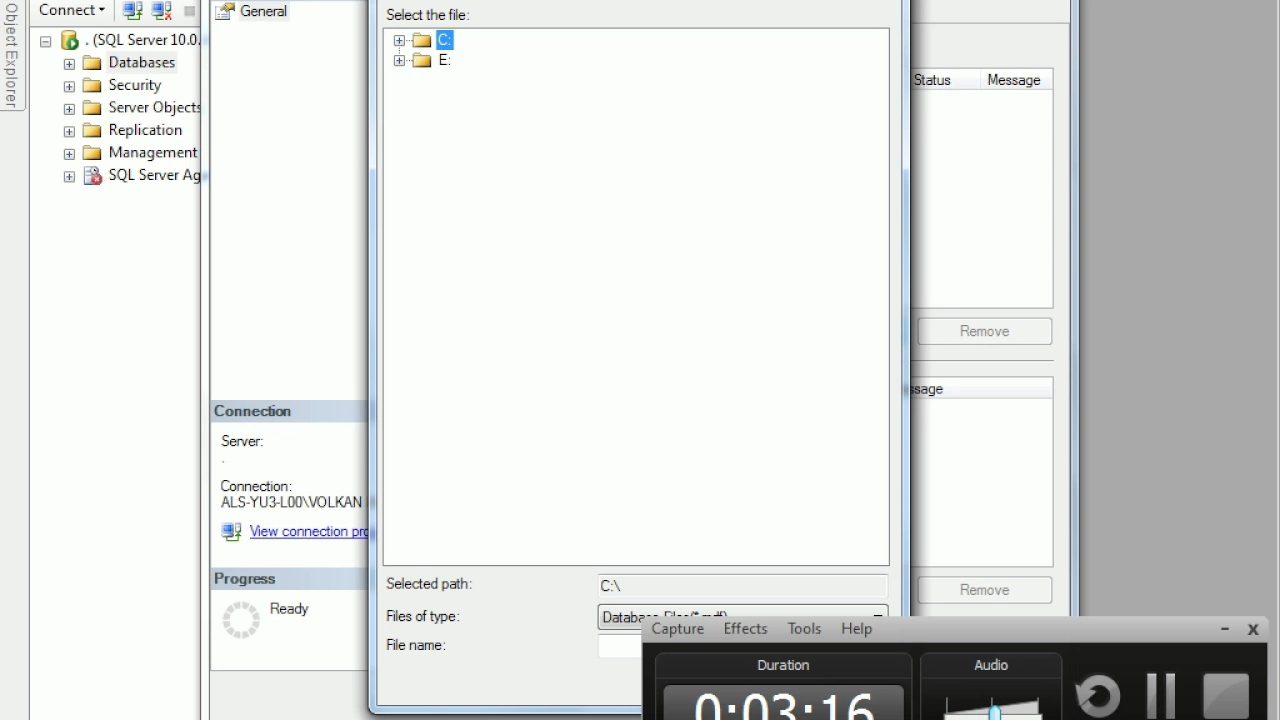The width and height of the screenshot is (1280, 720).
Task: Click the grayed Stop toolbar icon
Action: click(x=189, y=11)
